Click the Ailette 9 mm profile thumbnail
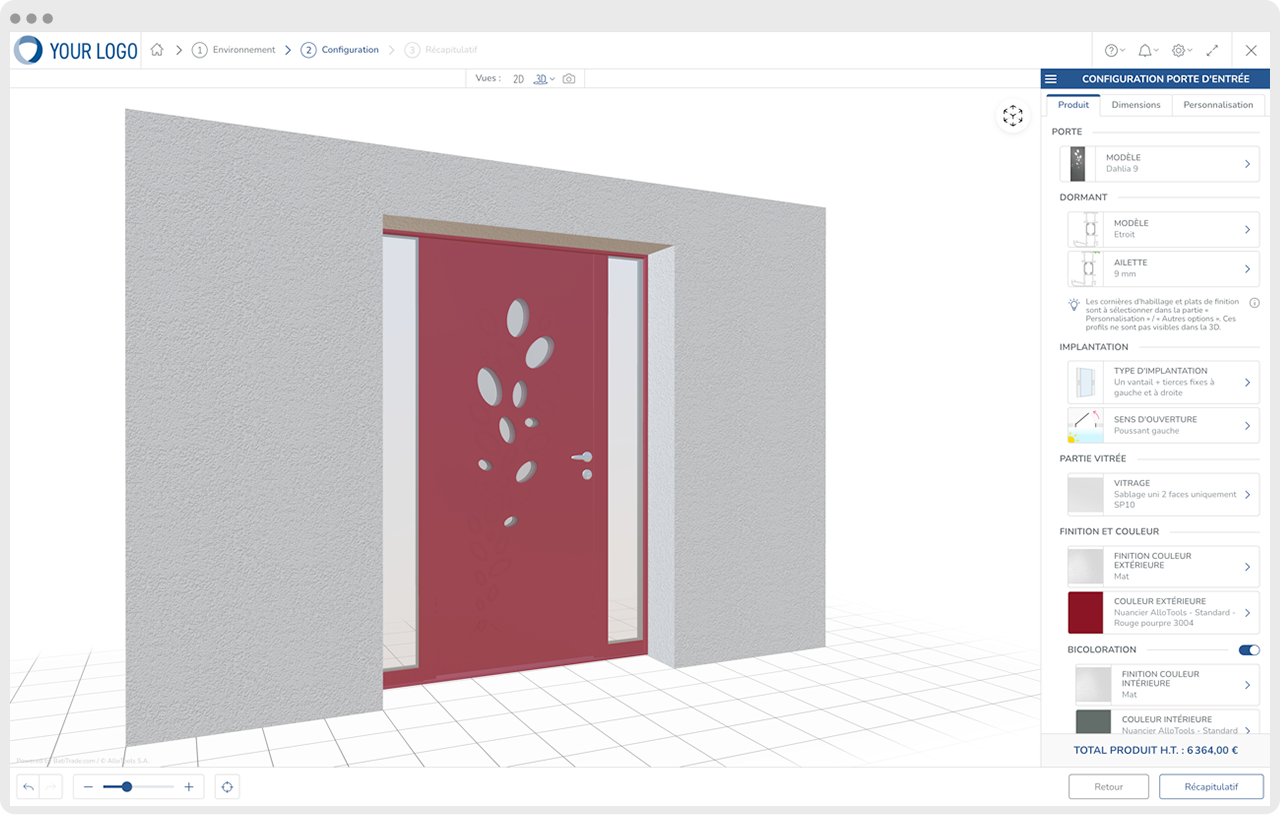This screenshot has height=815, width=1280. tap(1085, 268)
